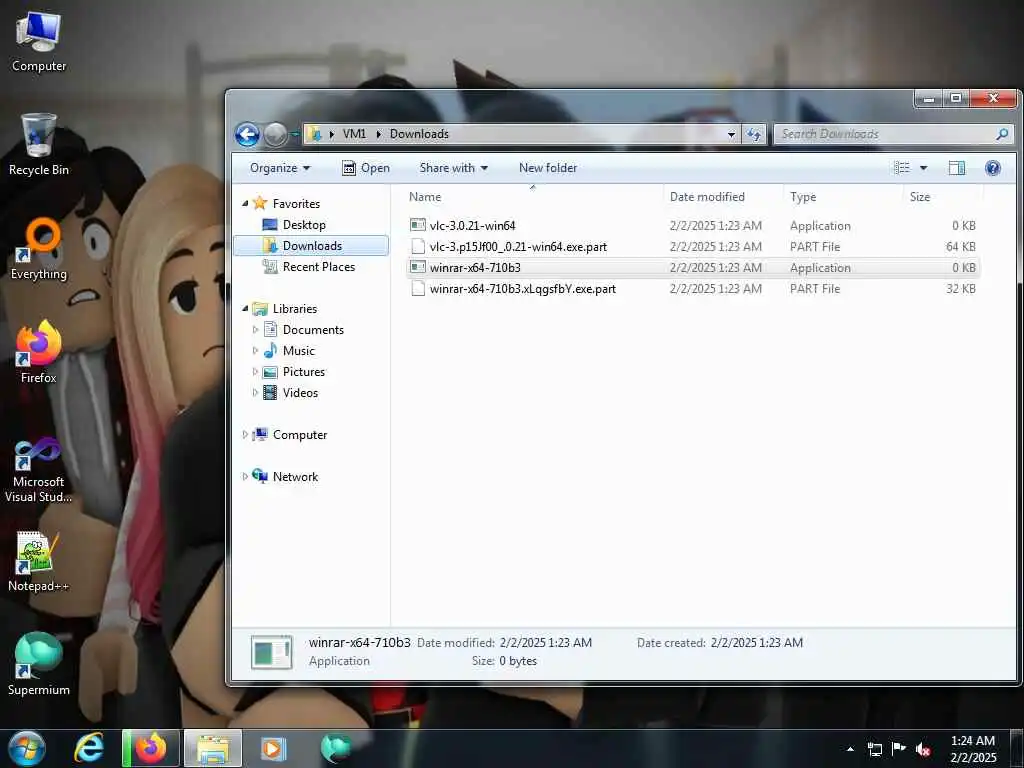Click the Open toolbar button

(x=366, y=168)
